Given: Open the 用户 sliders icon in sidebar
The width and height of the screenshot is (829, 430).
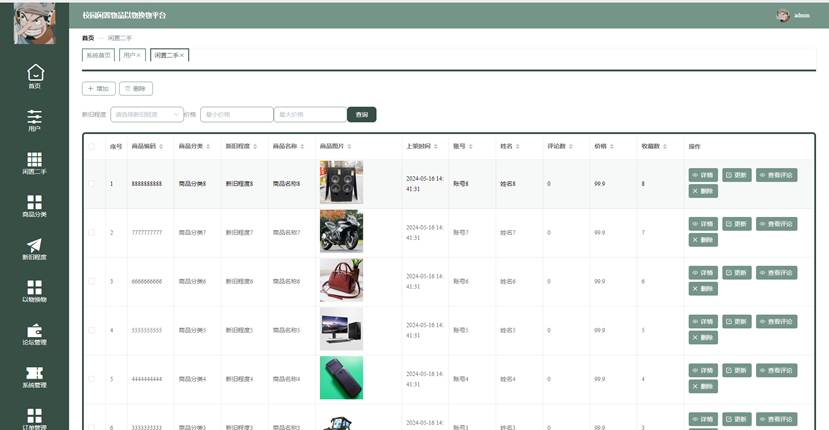Looking at the screenshot, I should (x=34, y=116).
